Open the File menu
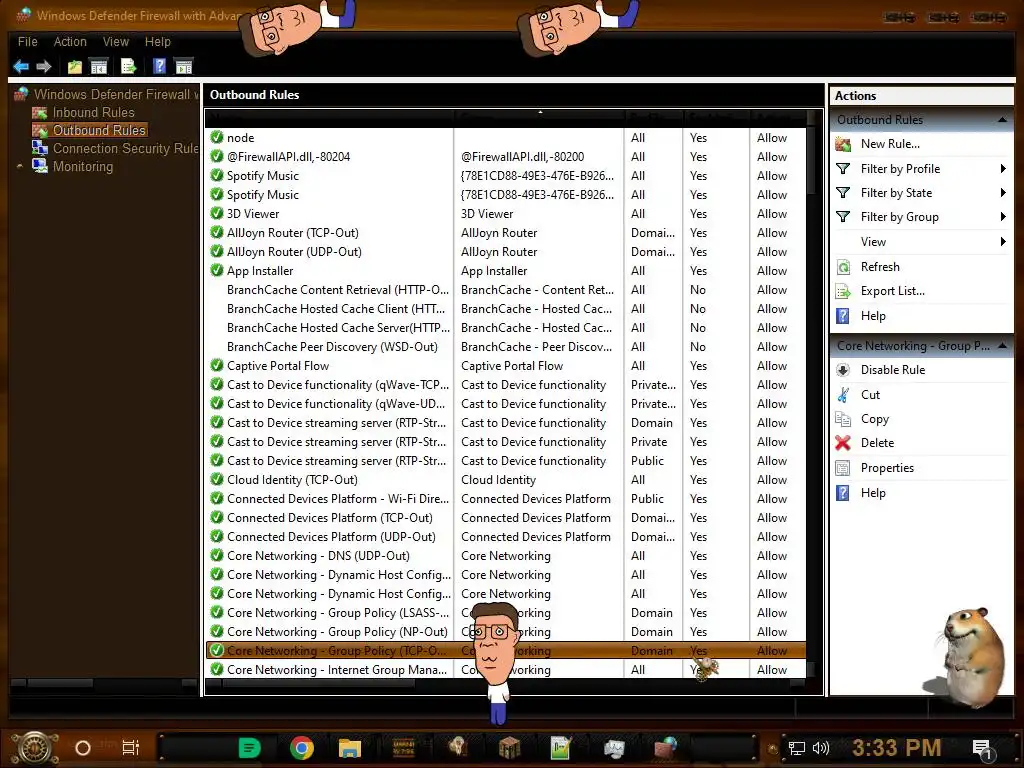The width and height of the screenshot is (1024, 768). click(27, 41)
